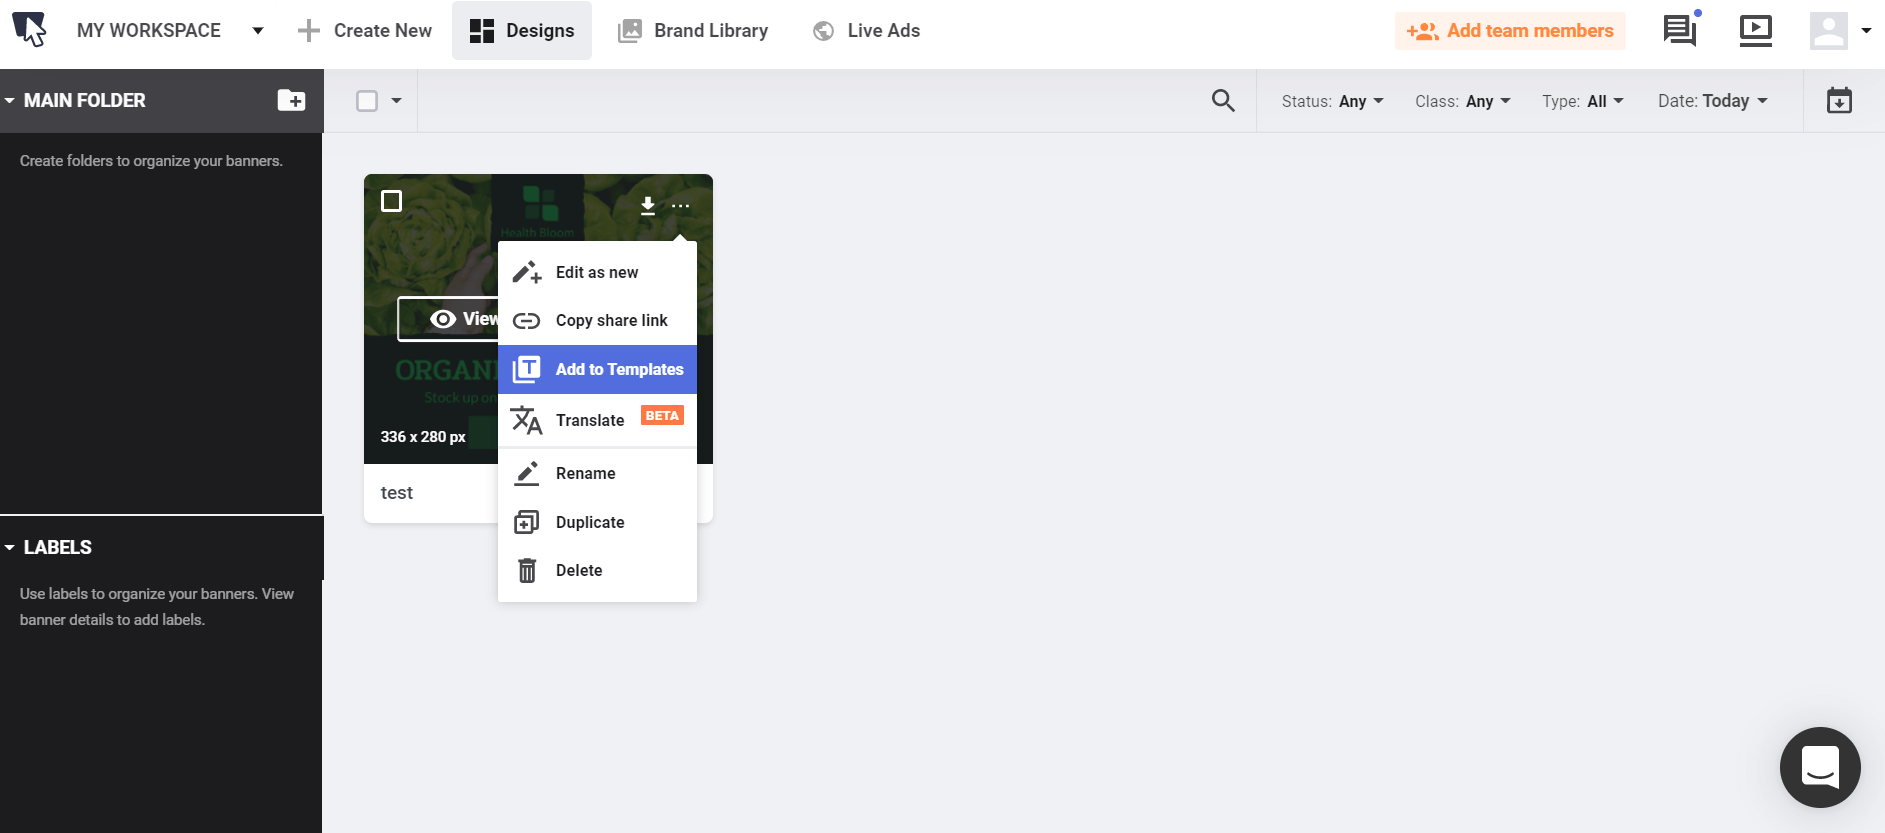This screenshot has height=833, width=1885.
Task: Open the MY WORKSPACE dropdown arrow
Action: [x=258, y=31]
